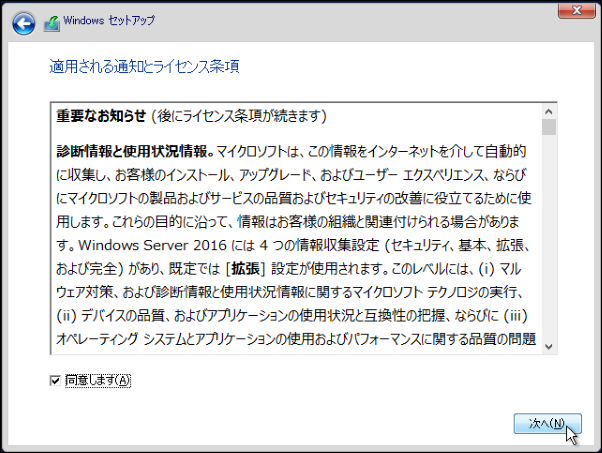Click the bold 重要なお知らせ heading
Image resolution: width=602 pixels, height=453 pixels.
click(x=101, y=117)
